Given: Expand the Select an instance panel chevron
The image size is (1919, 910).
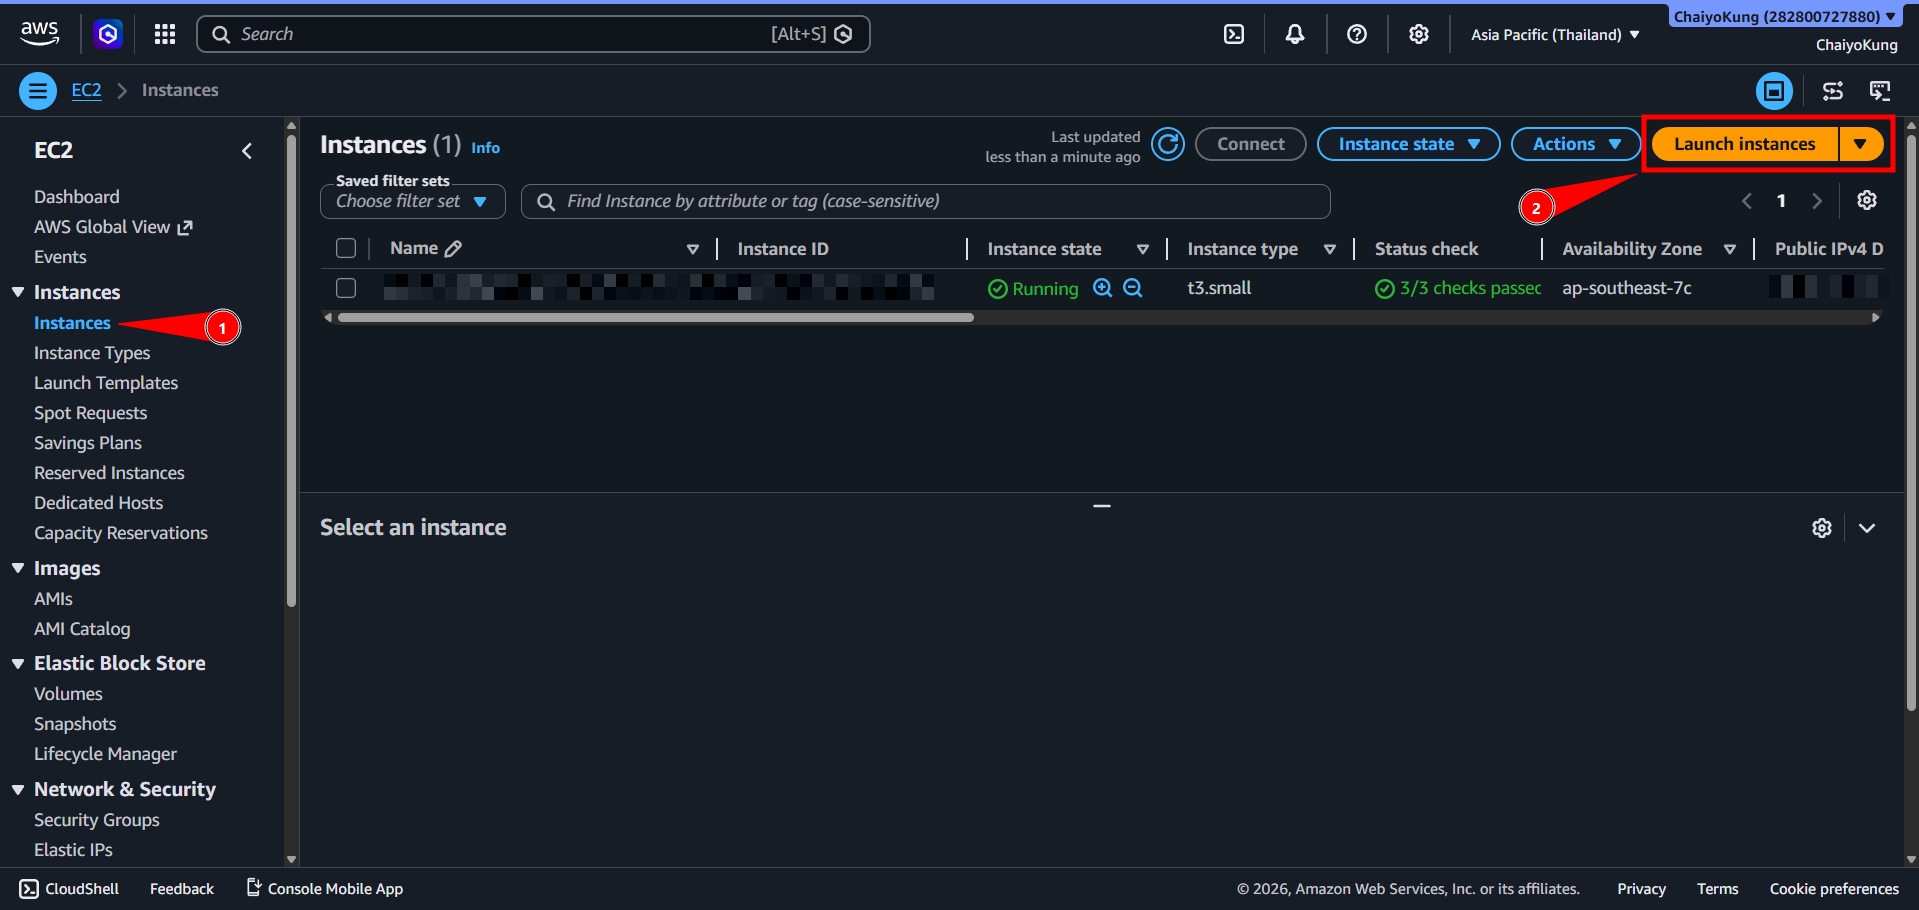Looking at the screenshot, I should tap(1867, 528).
